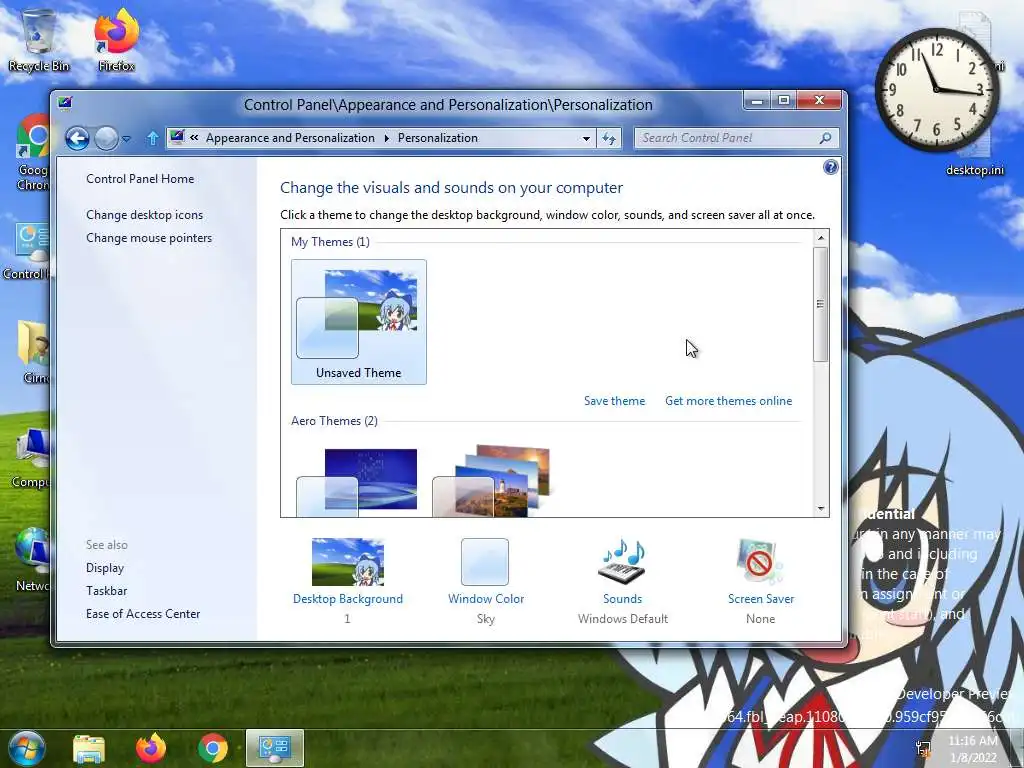Screen dimensions: 1024x768
Task: Click the Recycle Bin desktop icon
Action: click(39, 40)
